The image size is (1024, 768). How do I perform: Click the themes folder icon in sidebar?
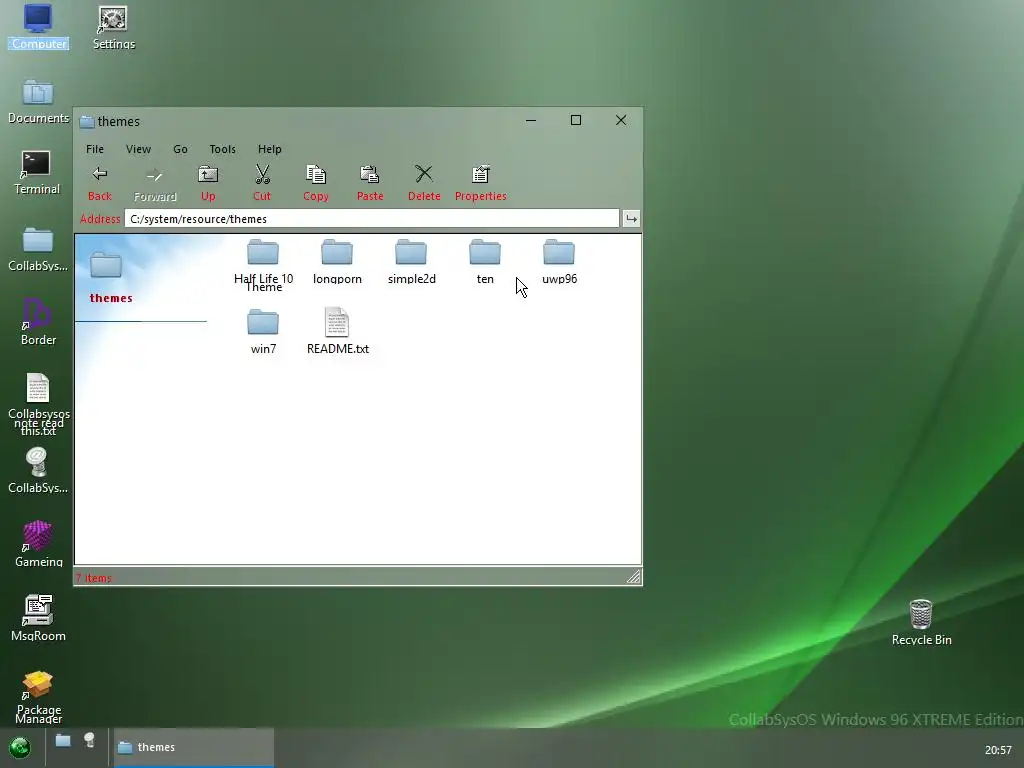106,264
